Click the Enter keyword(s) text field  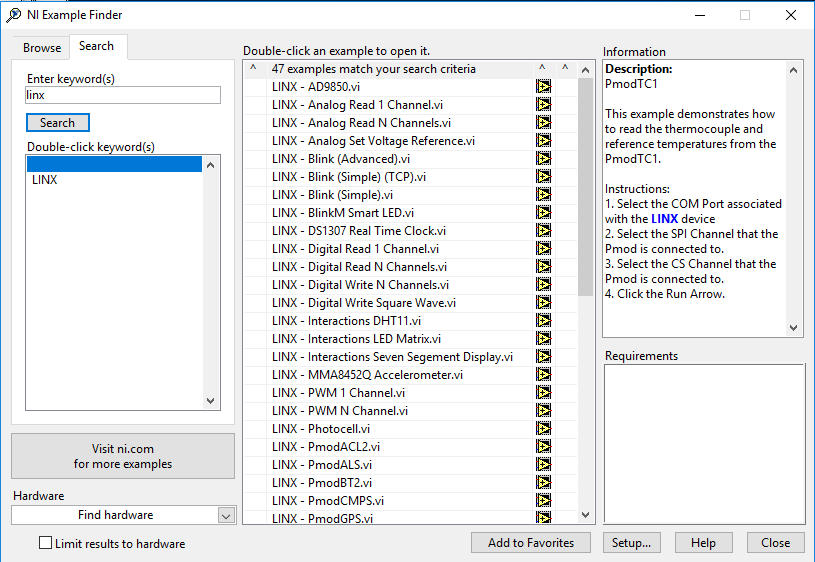pos(123,95)
